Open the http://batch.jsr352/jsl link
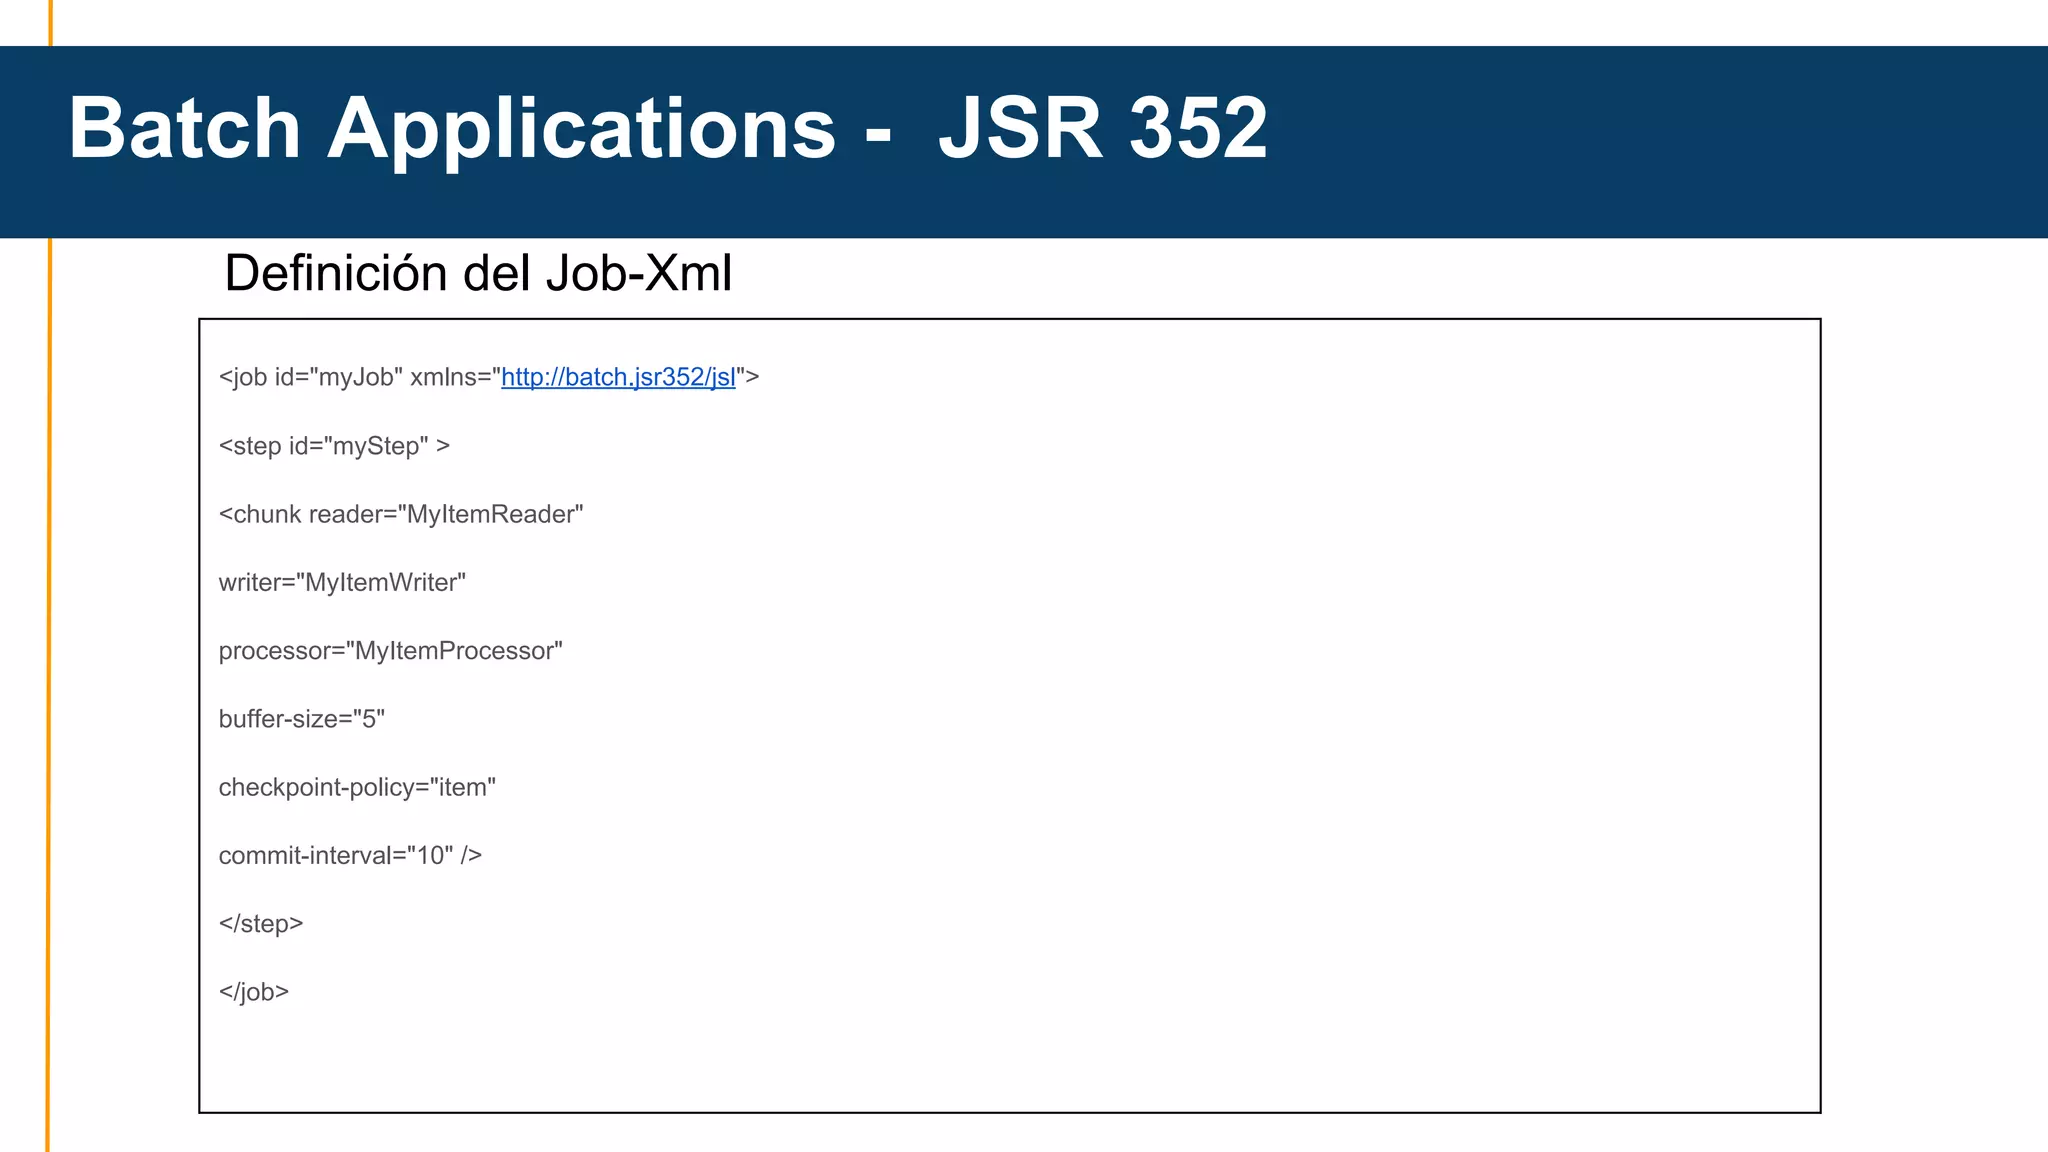 pyautogui.click(x=618, y=377)
